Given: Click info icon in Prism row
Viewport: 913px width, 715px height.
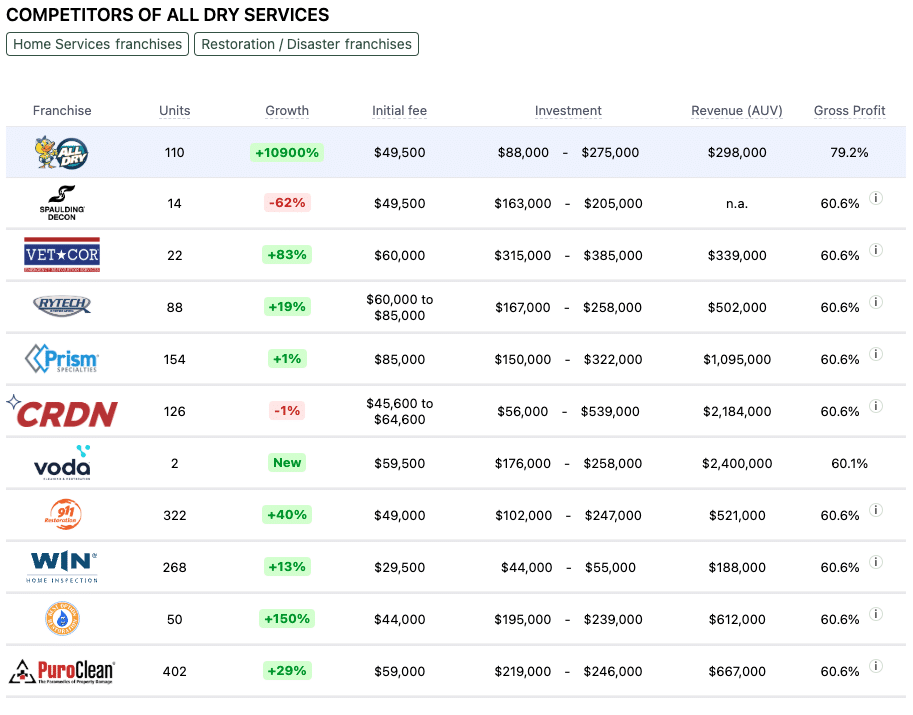Looking at the screenshot, I should pos(876,354).
